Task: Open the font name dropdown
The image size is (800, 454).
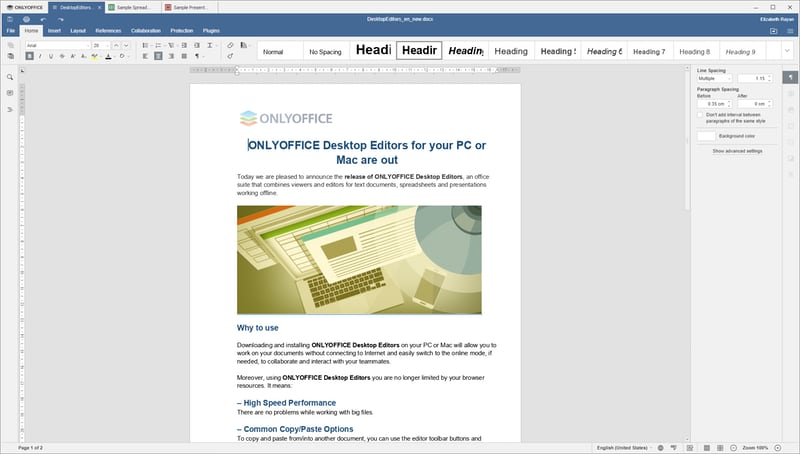Action: 88,45
